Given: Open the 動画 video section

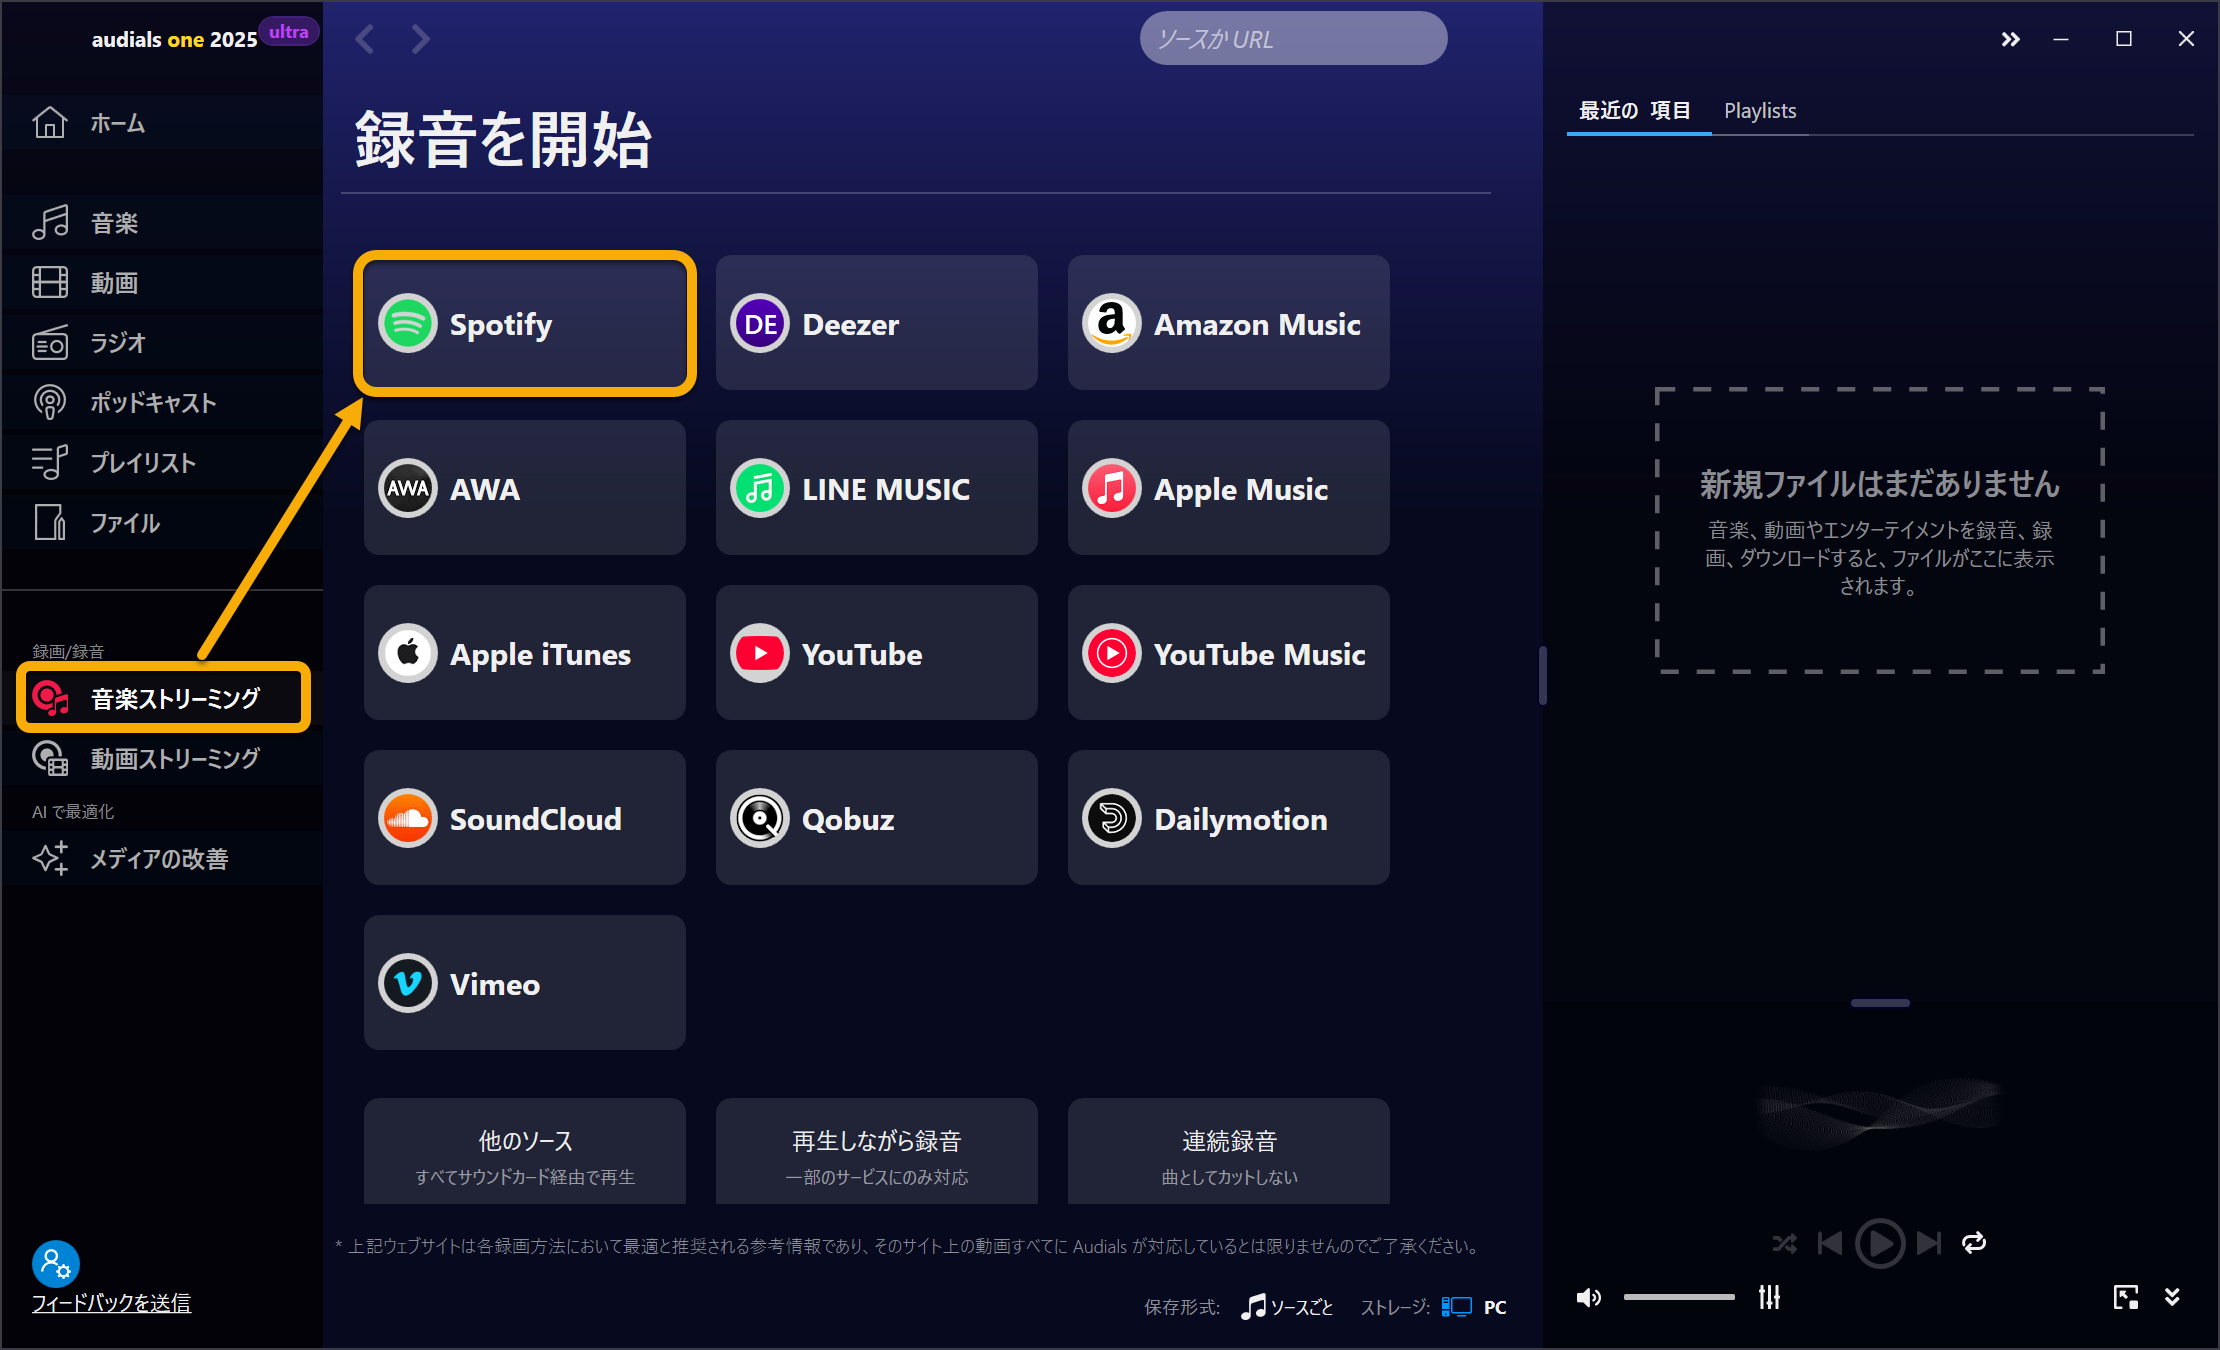Looking at the screenshot, I should pos(162,283).
